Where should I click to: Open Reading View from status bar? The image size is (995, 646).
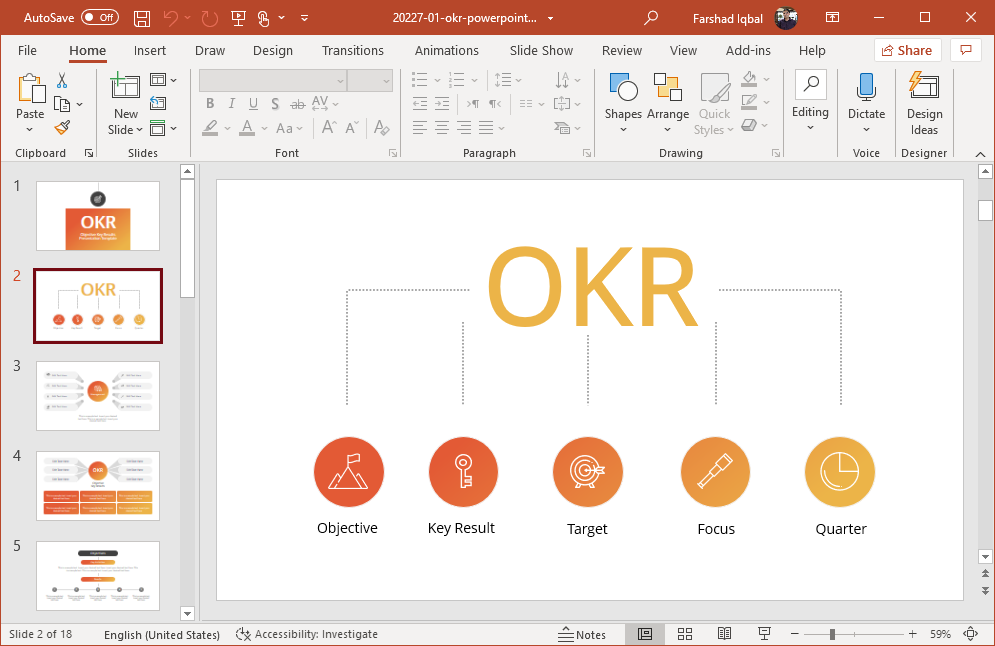pos(724,634)
